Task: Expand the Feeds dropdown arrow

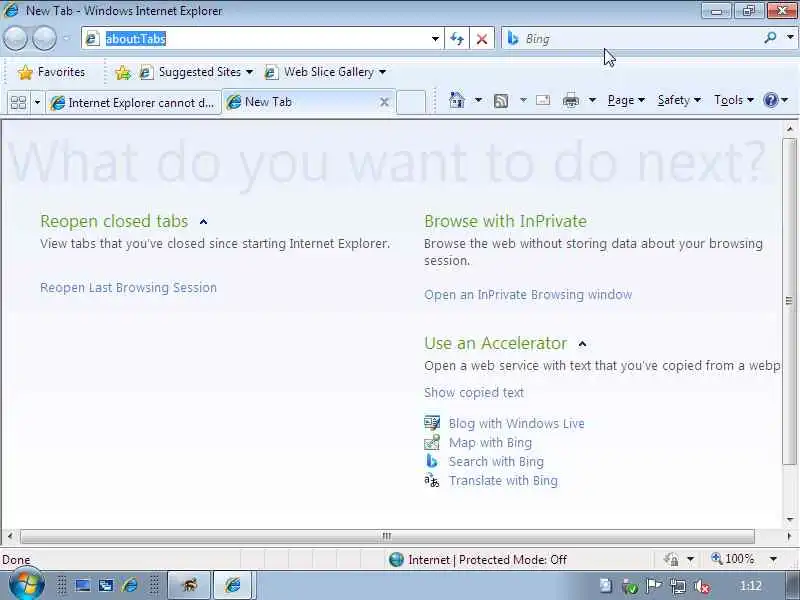Action: [x=523, y=100]
